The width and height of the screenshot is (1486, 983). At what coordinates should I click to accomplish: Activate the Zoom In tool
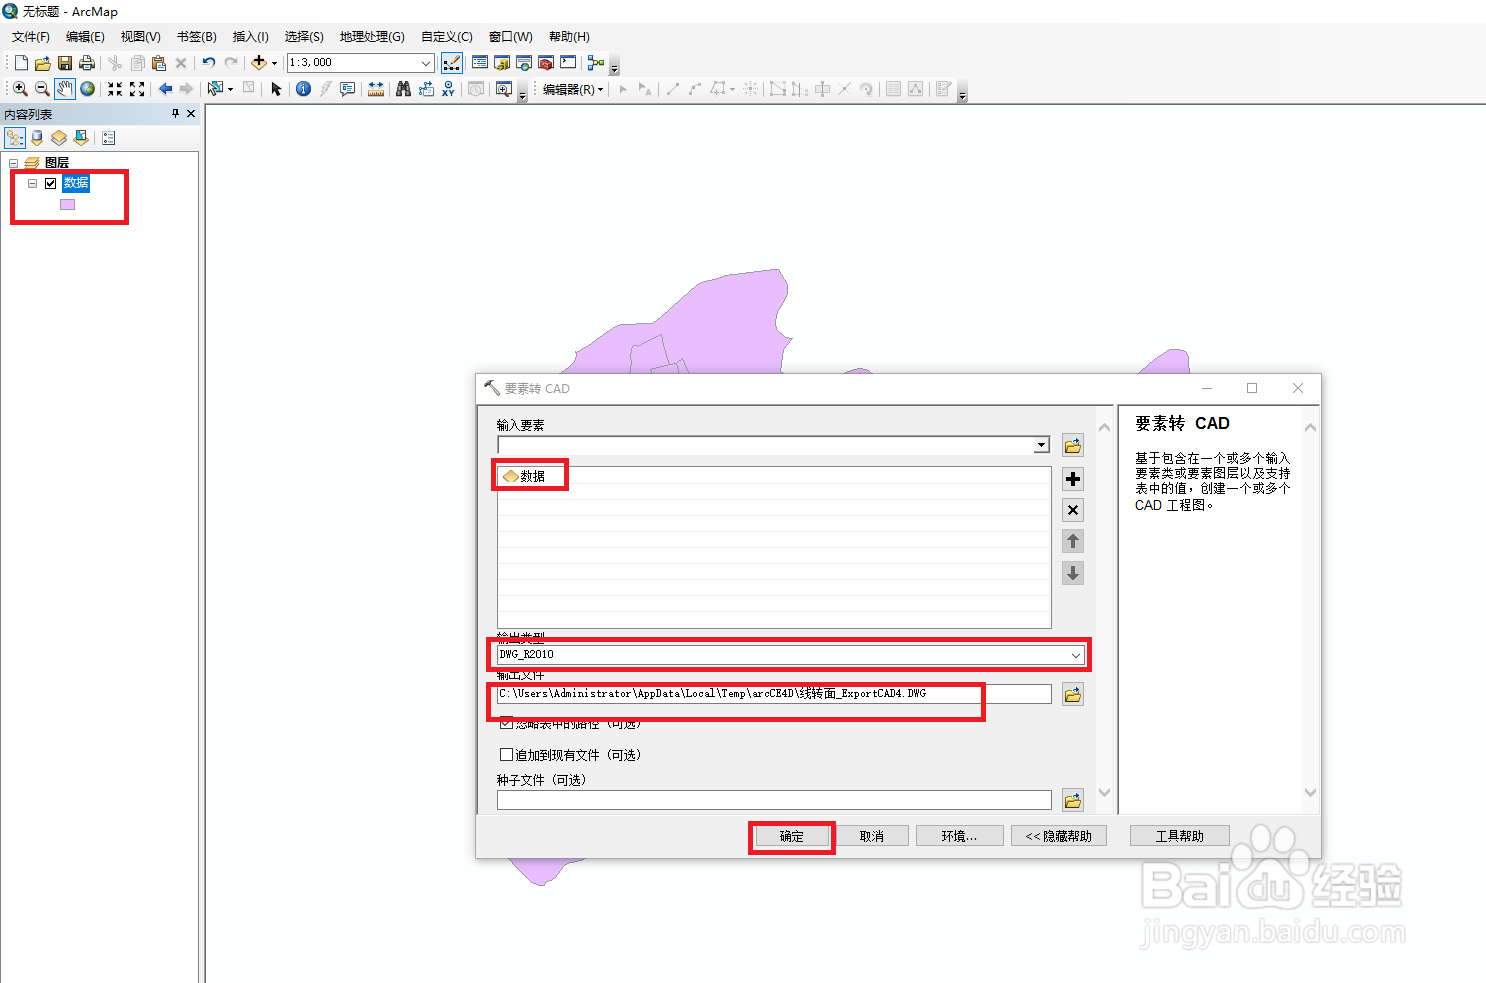click(x=20, y=88)
